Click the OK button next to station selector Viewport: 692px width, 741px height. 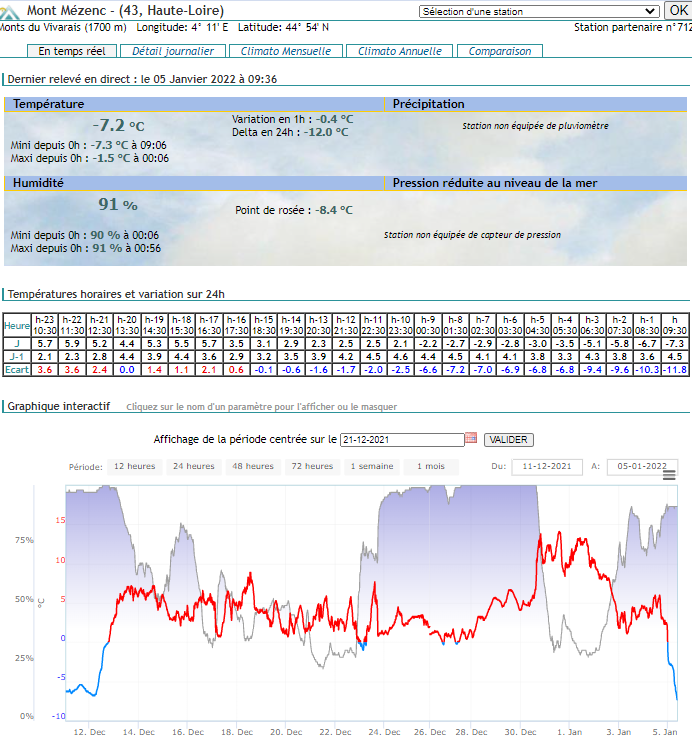pyautogui.click(x=678, y=10)
